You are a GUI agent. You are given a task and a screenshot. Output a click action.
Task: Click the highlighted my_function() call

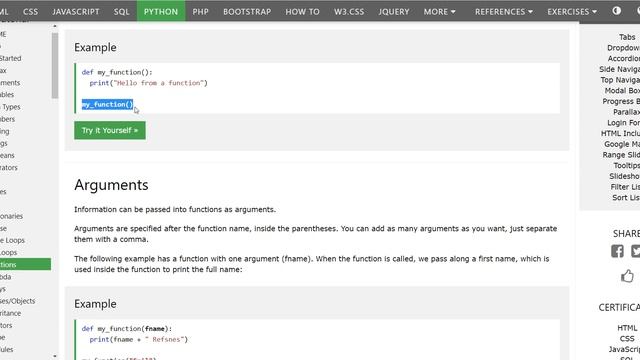click(x=107, y=104)
